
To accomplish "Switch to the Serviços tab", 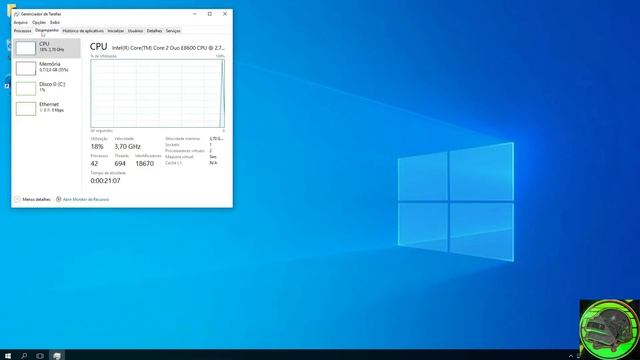I will click(173, 31).
